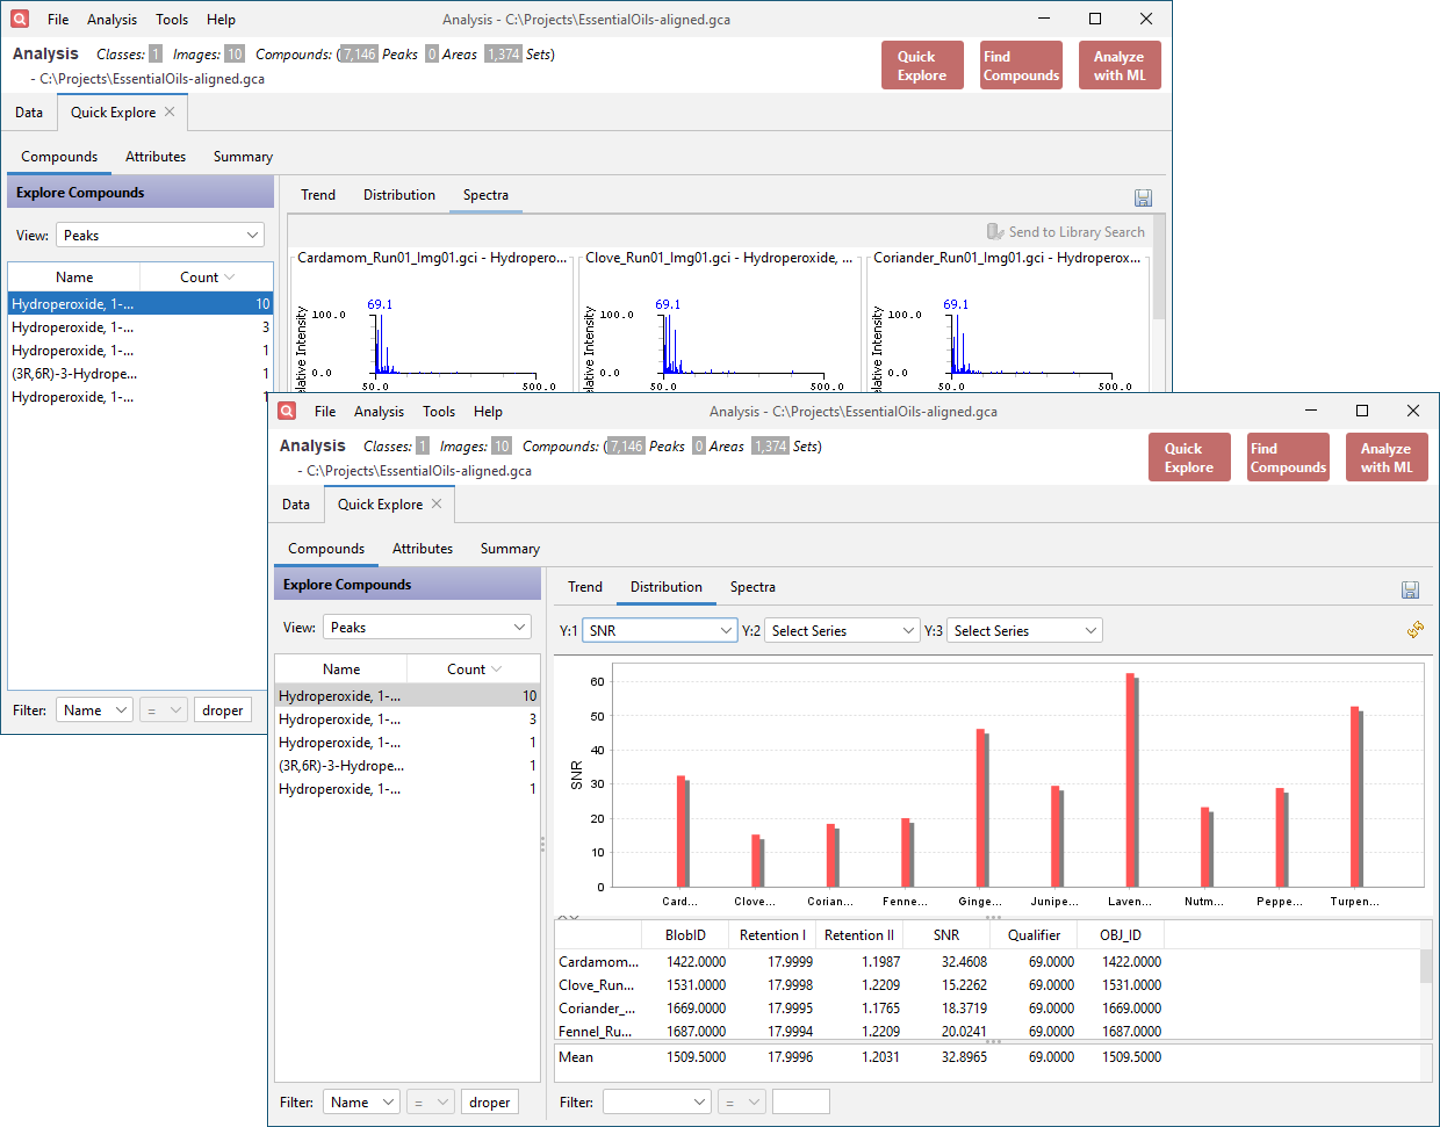Switch to the Summary tab in the front window
The height and width of the screenshot is (1127, 1440).
click(x=510, y=548)
